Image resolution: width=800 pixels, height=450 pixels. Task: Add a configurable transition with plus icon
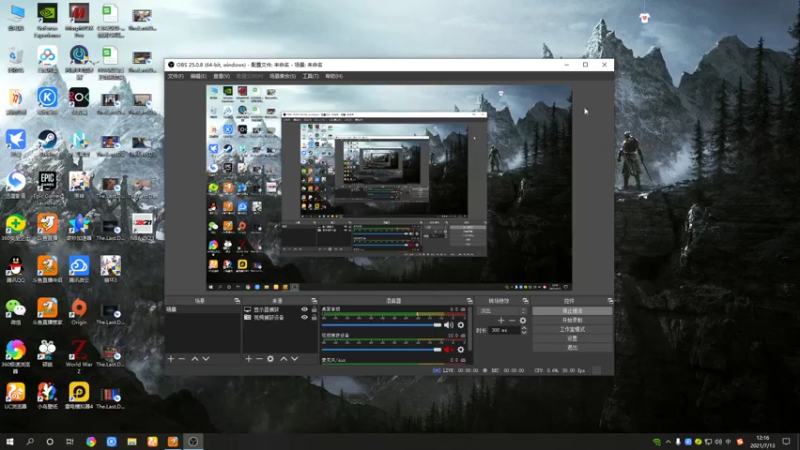click(501, 320)
